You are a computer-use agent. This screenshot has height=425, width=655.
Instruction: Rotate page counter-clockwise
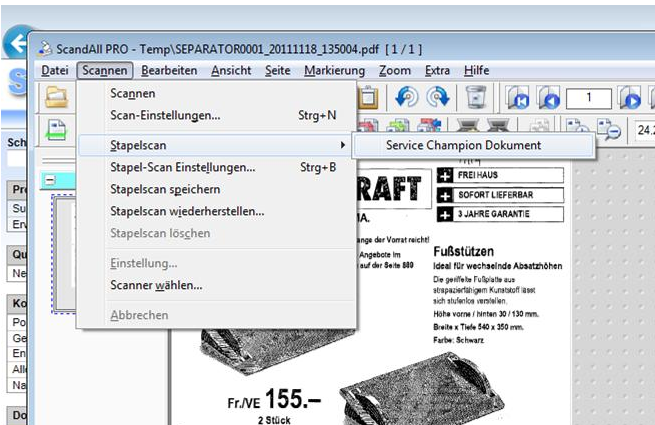pos(406,97)
